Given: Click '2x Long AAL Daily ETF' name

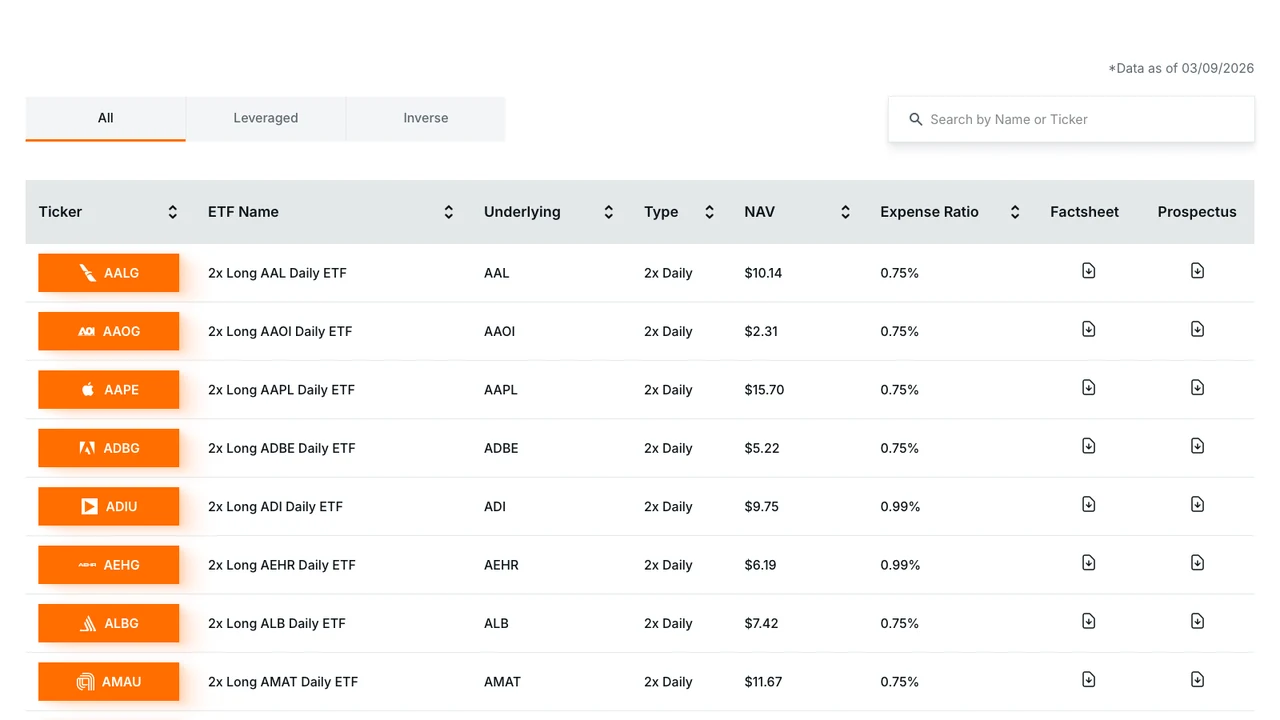Looking at the screenshot, I should pyautogui.click(x=277, y=273).
